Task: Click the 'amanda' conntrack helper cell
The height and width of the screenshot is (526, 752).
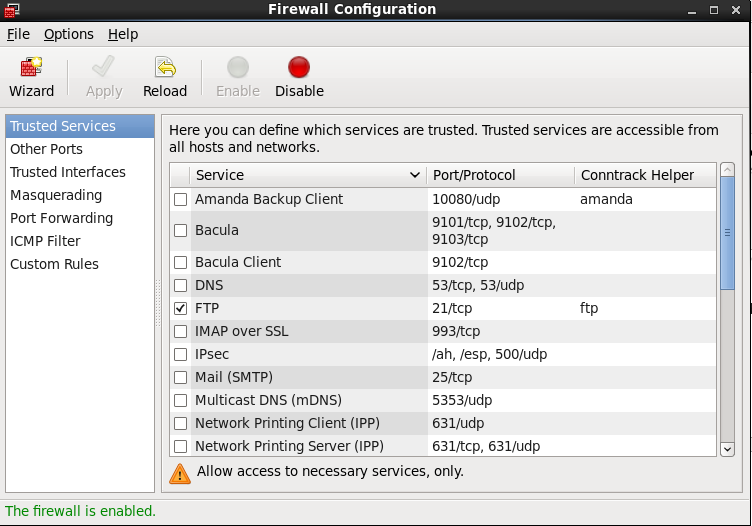Action: pyautogui.click(x=606, y=199)
